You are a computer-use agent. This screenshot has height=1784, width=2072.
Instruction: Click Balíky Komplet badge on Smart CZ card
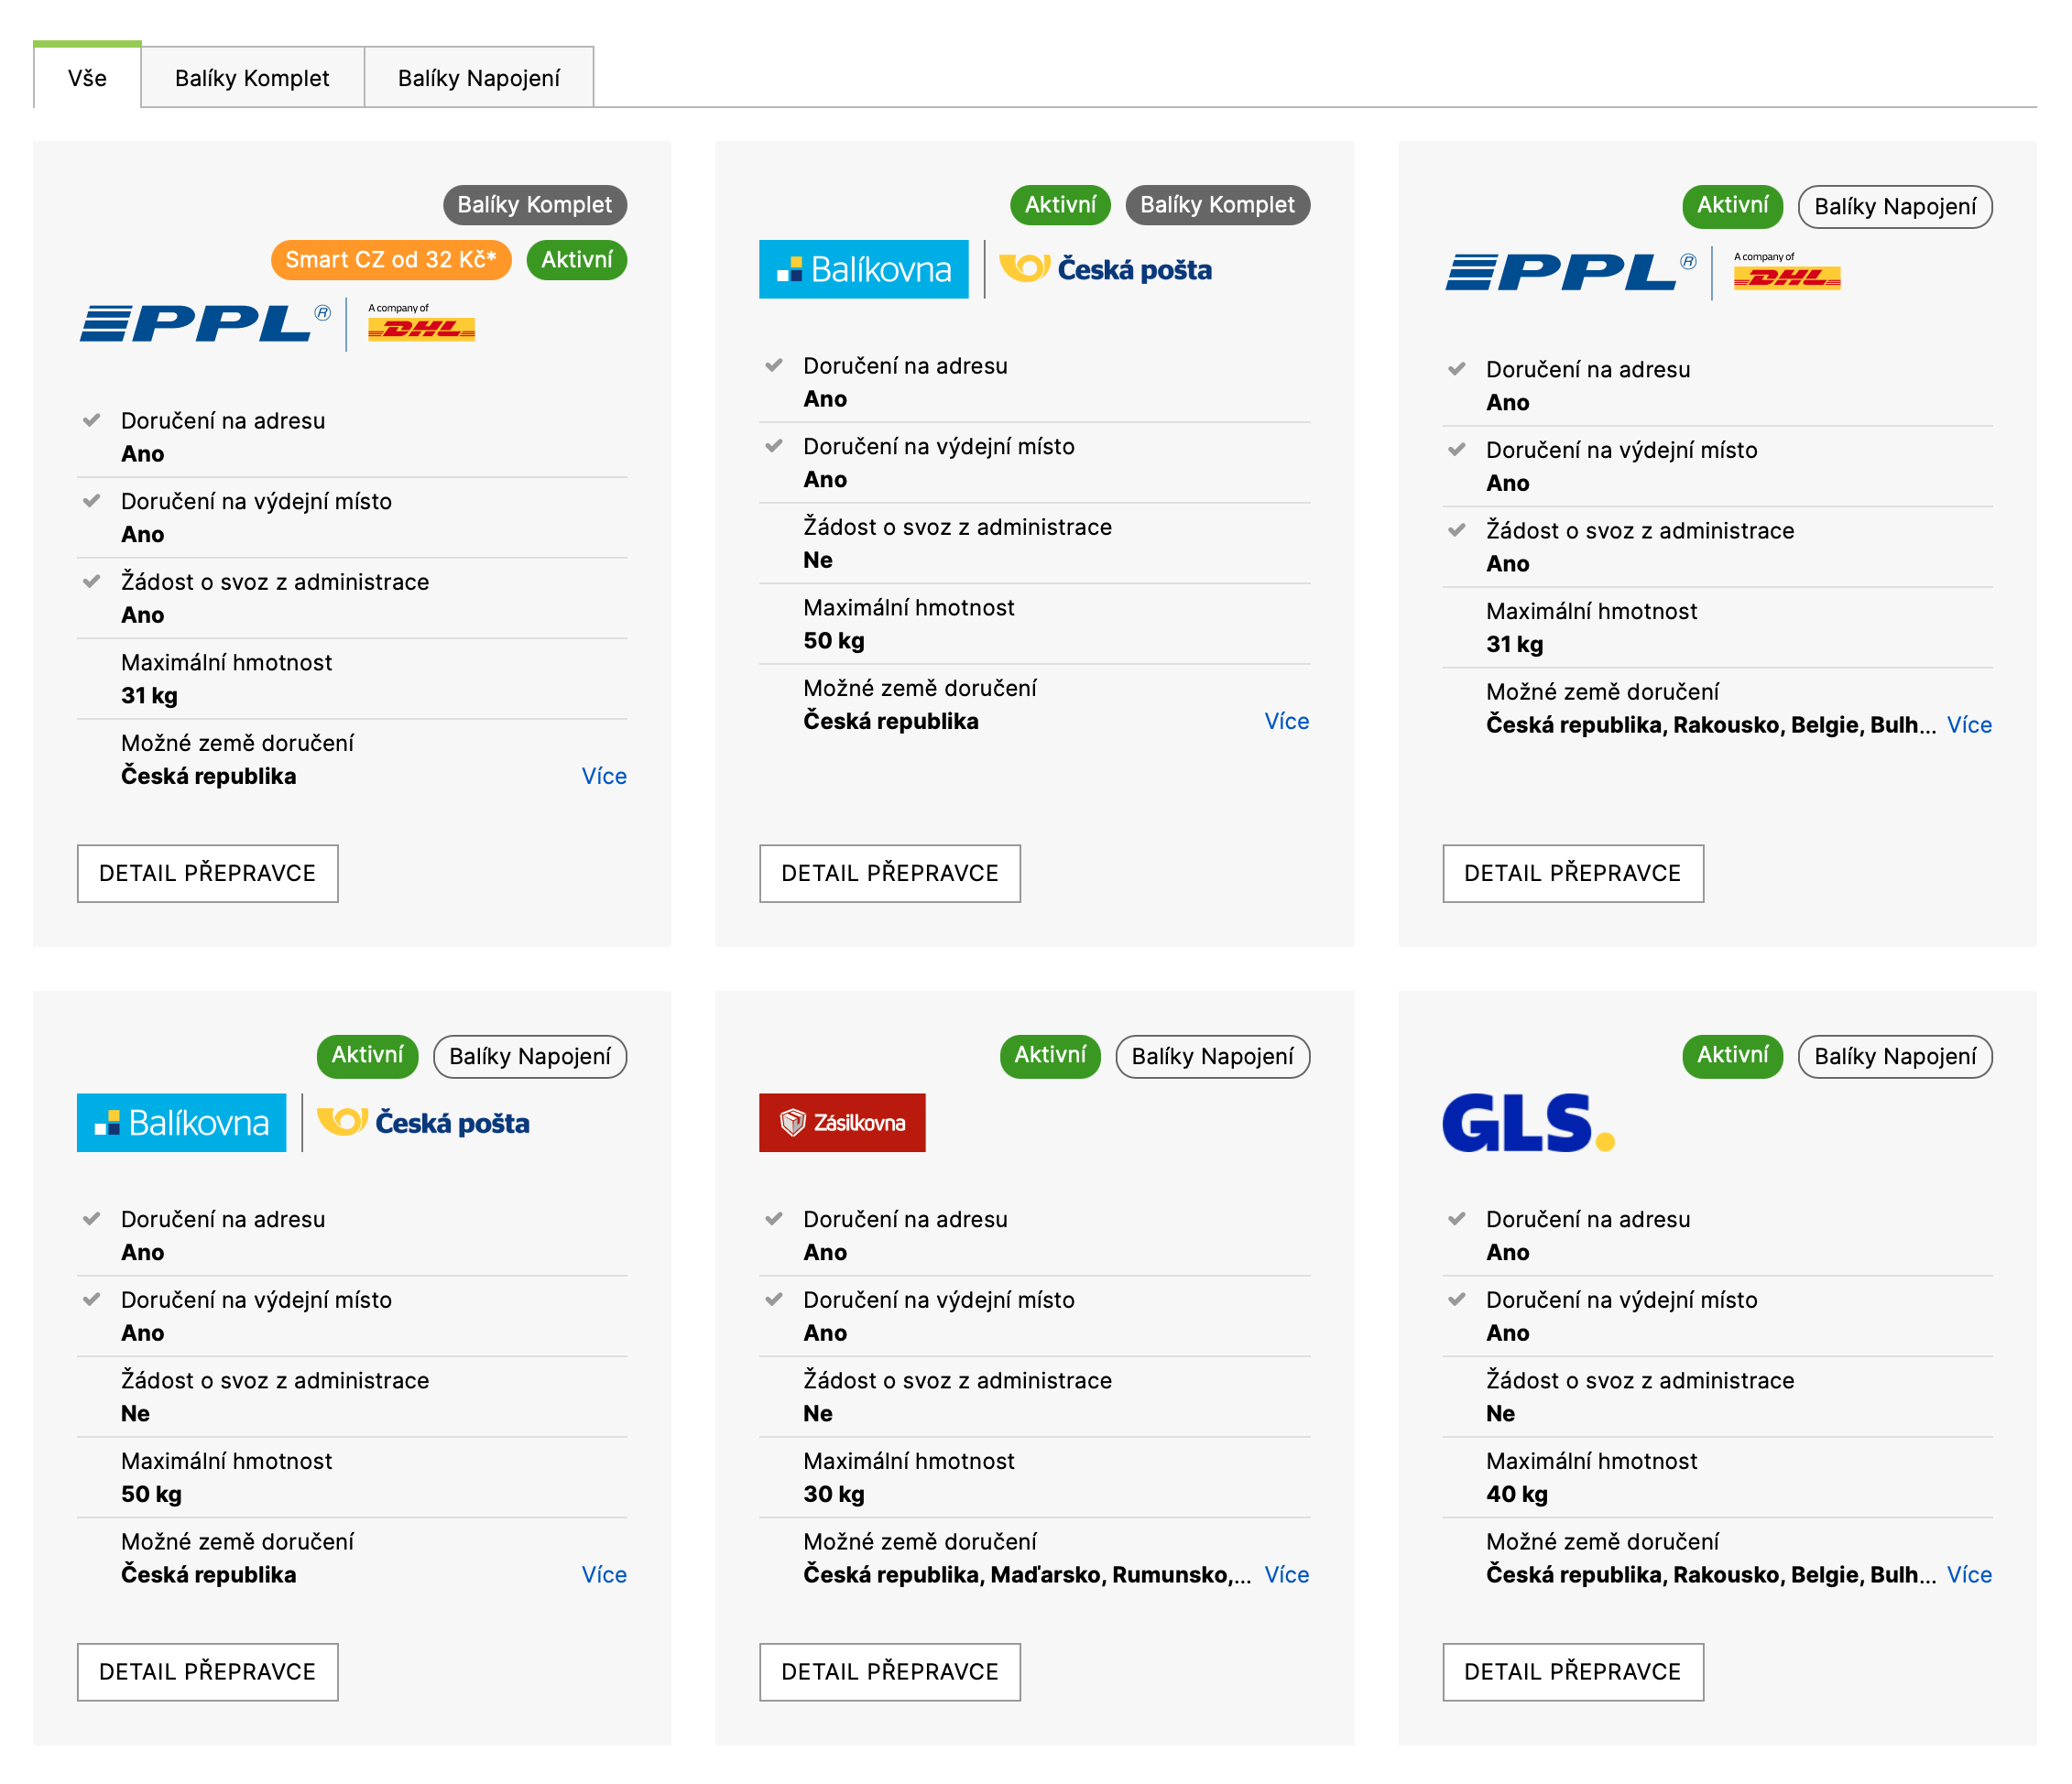click(x=535, y=205)
